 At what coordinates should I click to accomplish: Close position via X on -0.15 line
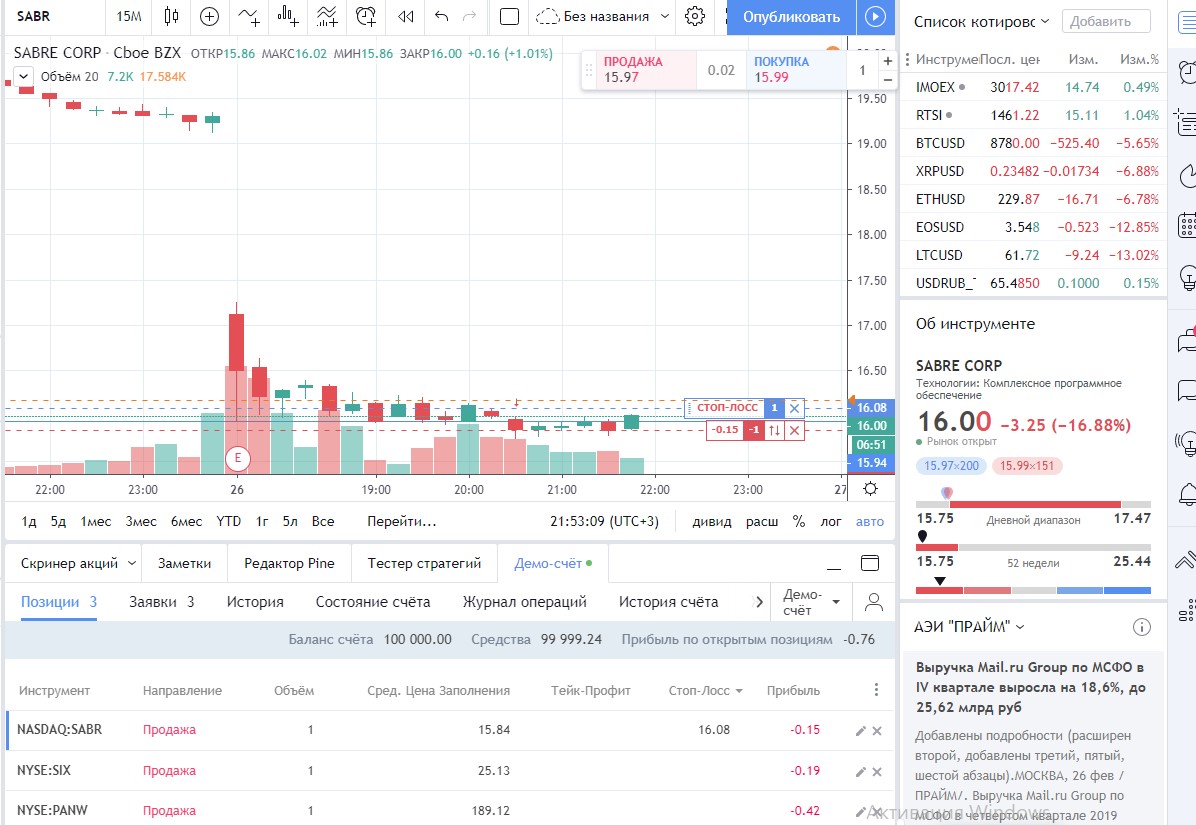click(x=795, y=430)
